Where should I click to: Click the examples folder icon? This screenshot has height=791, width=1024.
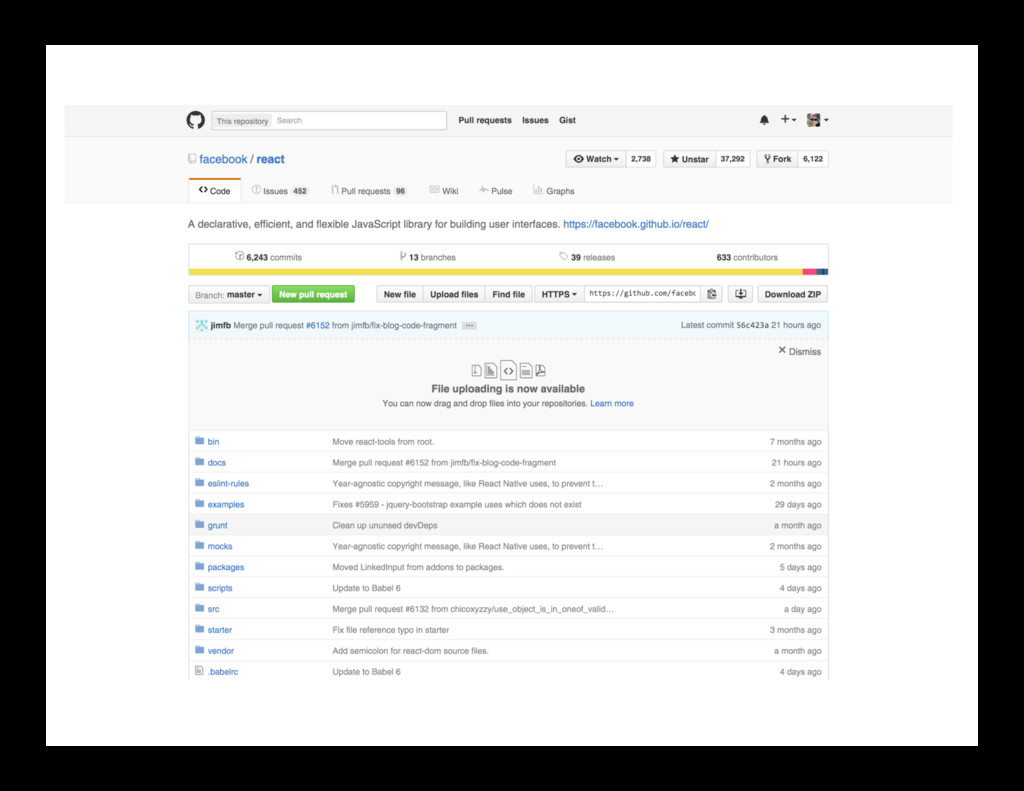[199, 504]
